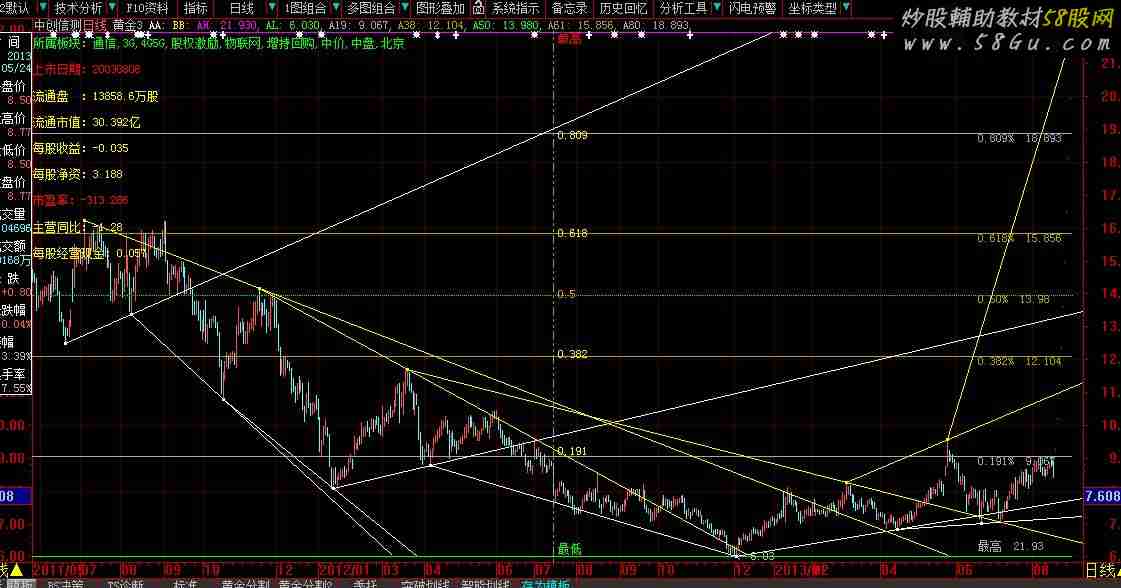Click the 指标 toolbar item
The image size is (1121, 588).
coord(195,8)
